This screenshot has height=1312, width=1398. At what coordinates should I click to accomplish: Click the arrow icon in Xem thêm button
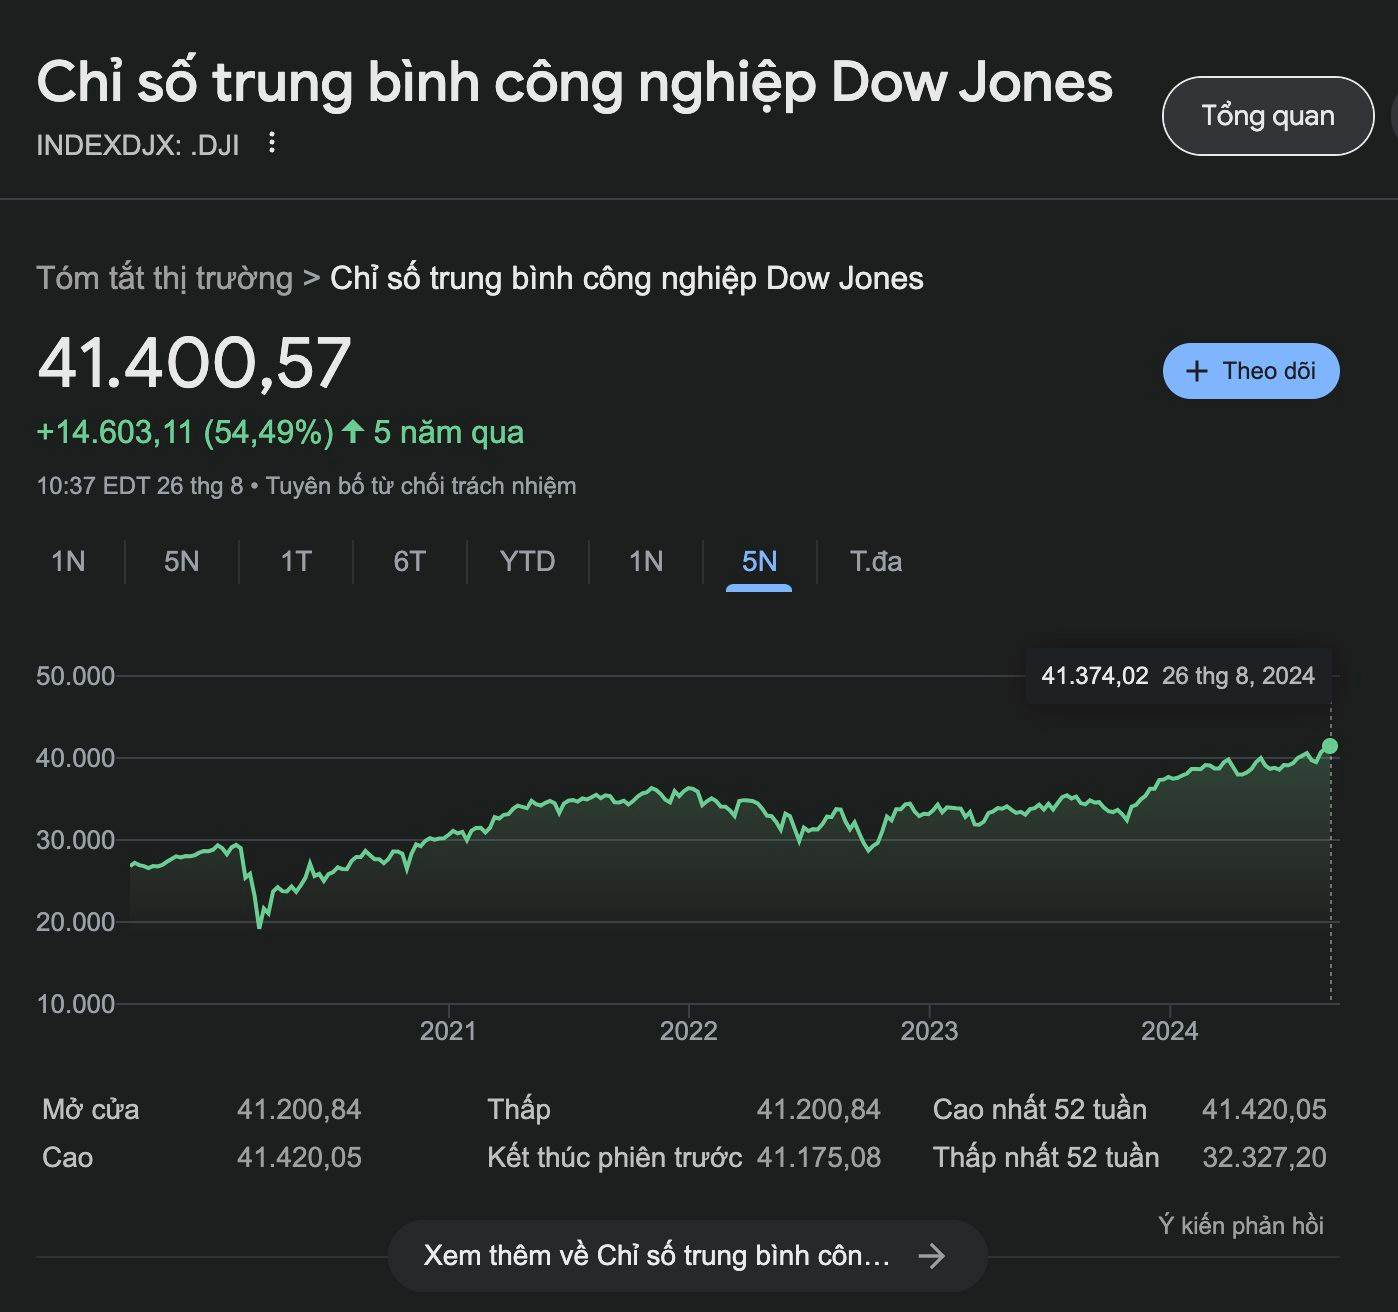pyautogui.click(x=932, y=1256)
